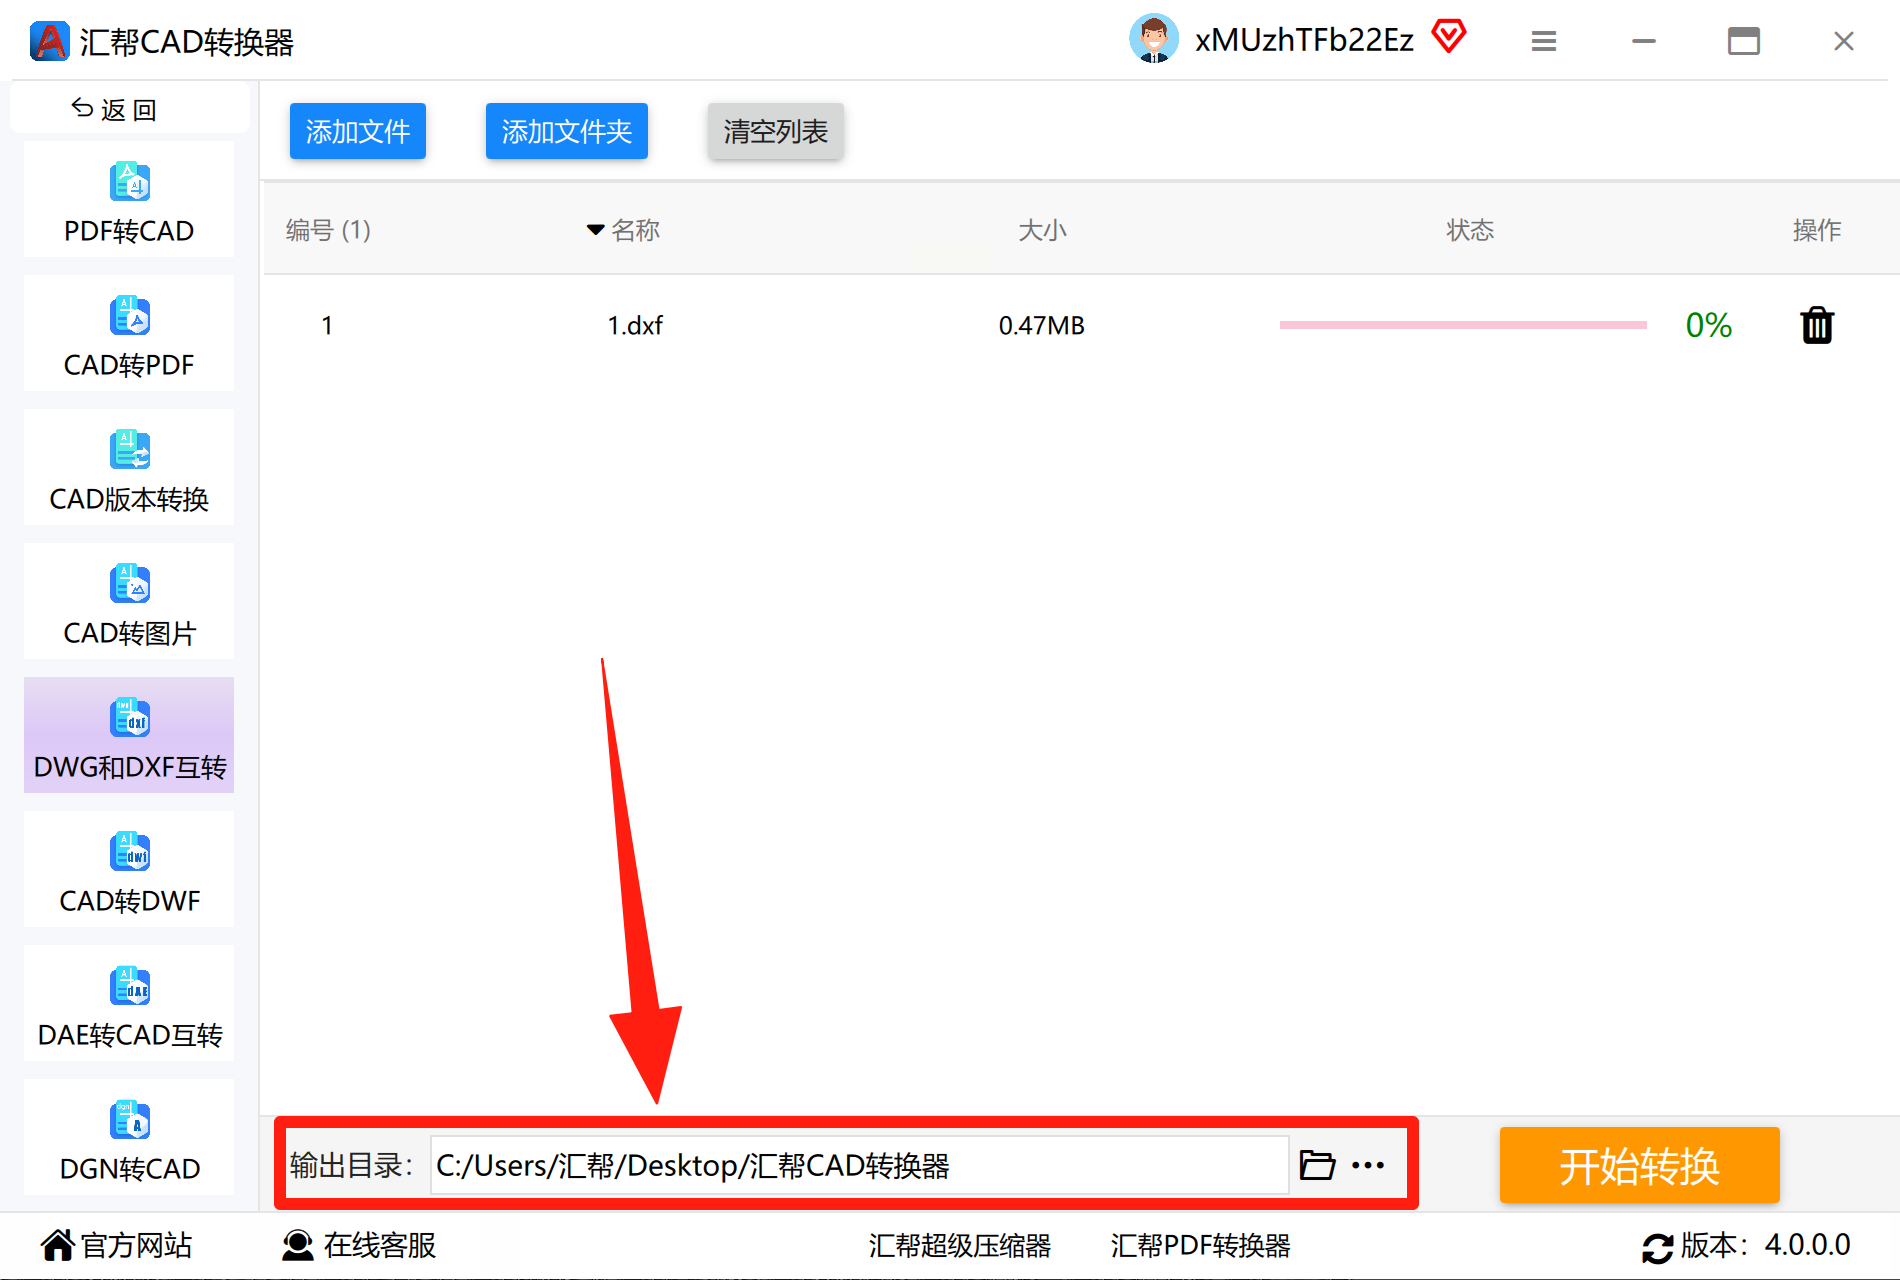This screenshot has width=1900, height=1280.
Task: Delete the 1.dxf file with trash icon
Action: tap(1816, 325)
